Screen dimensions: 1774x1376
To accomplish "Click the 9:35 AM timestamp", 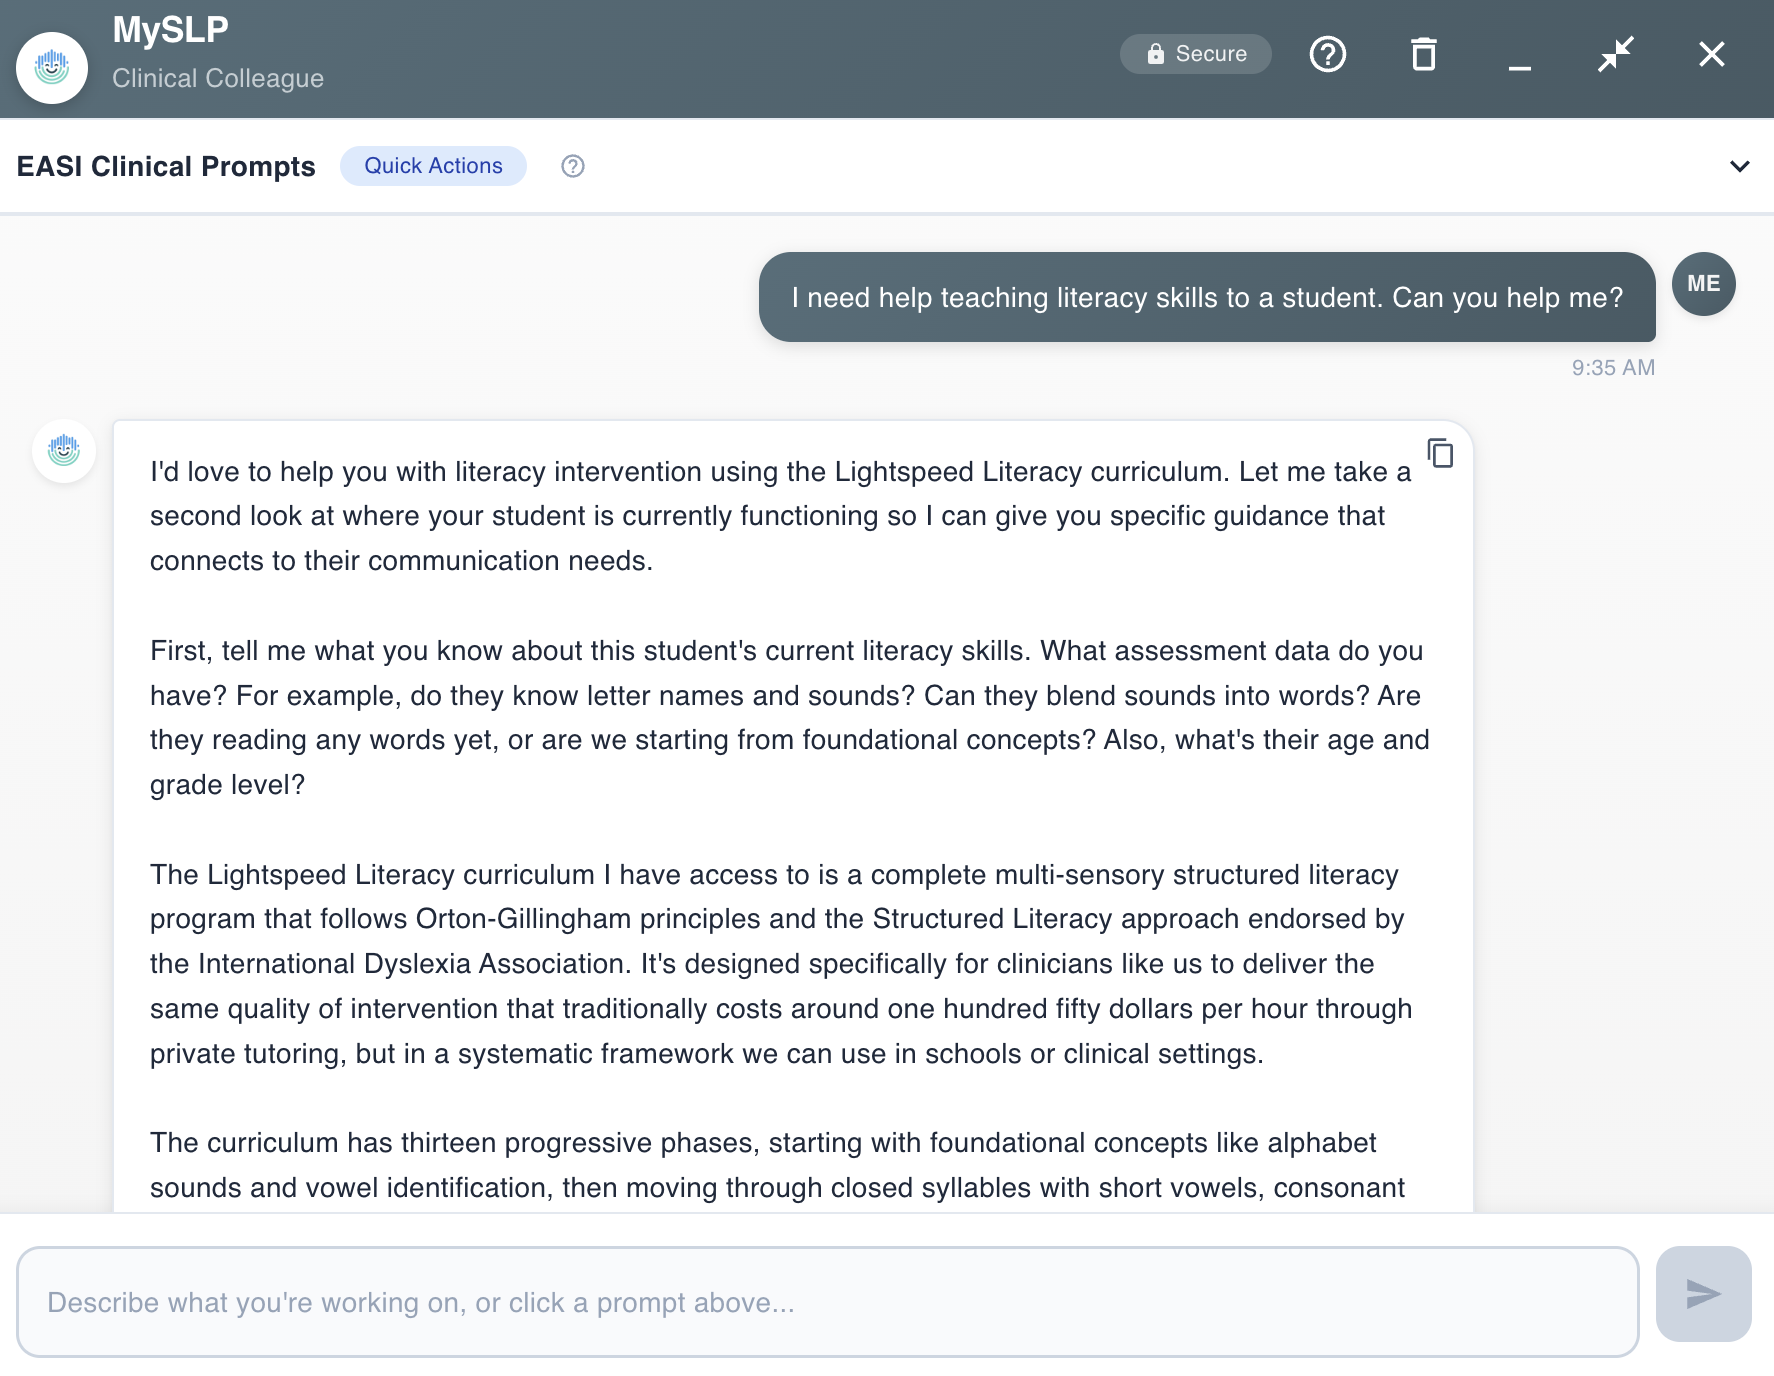I will point(1611,367).
